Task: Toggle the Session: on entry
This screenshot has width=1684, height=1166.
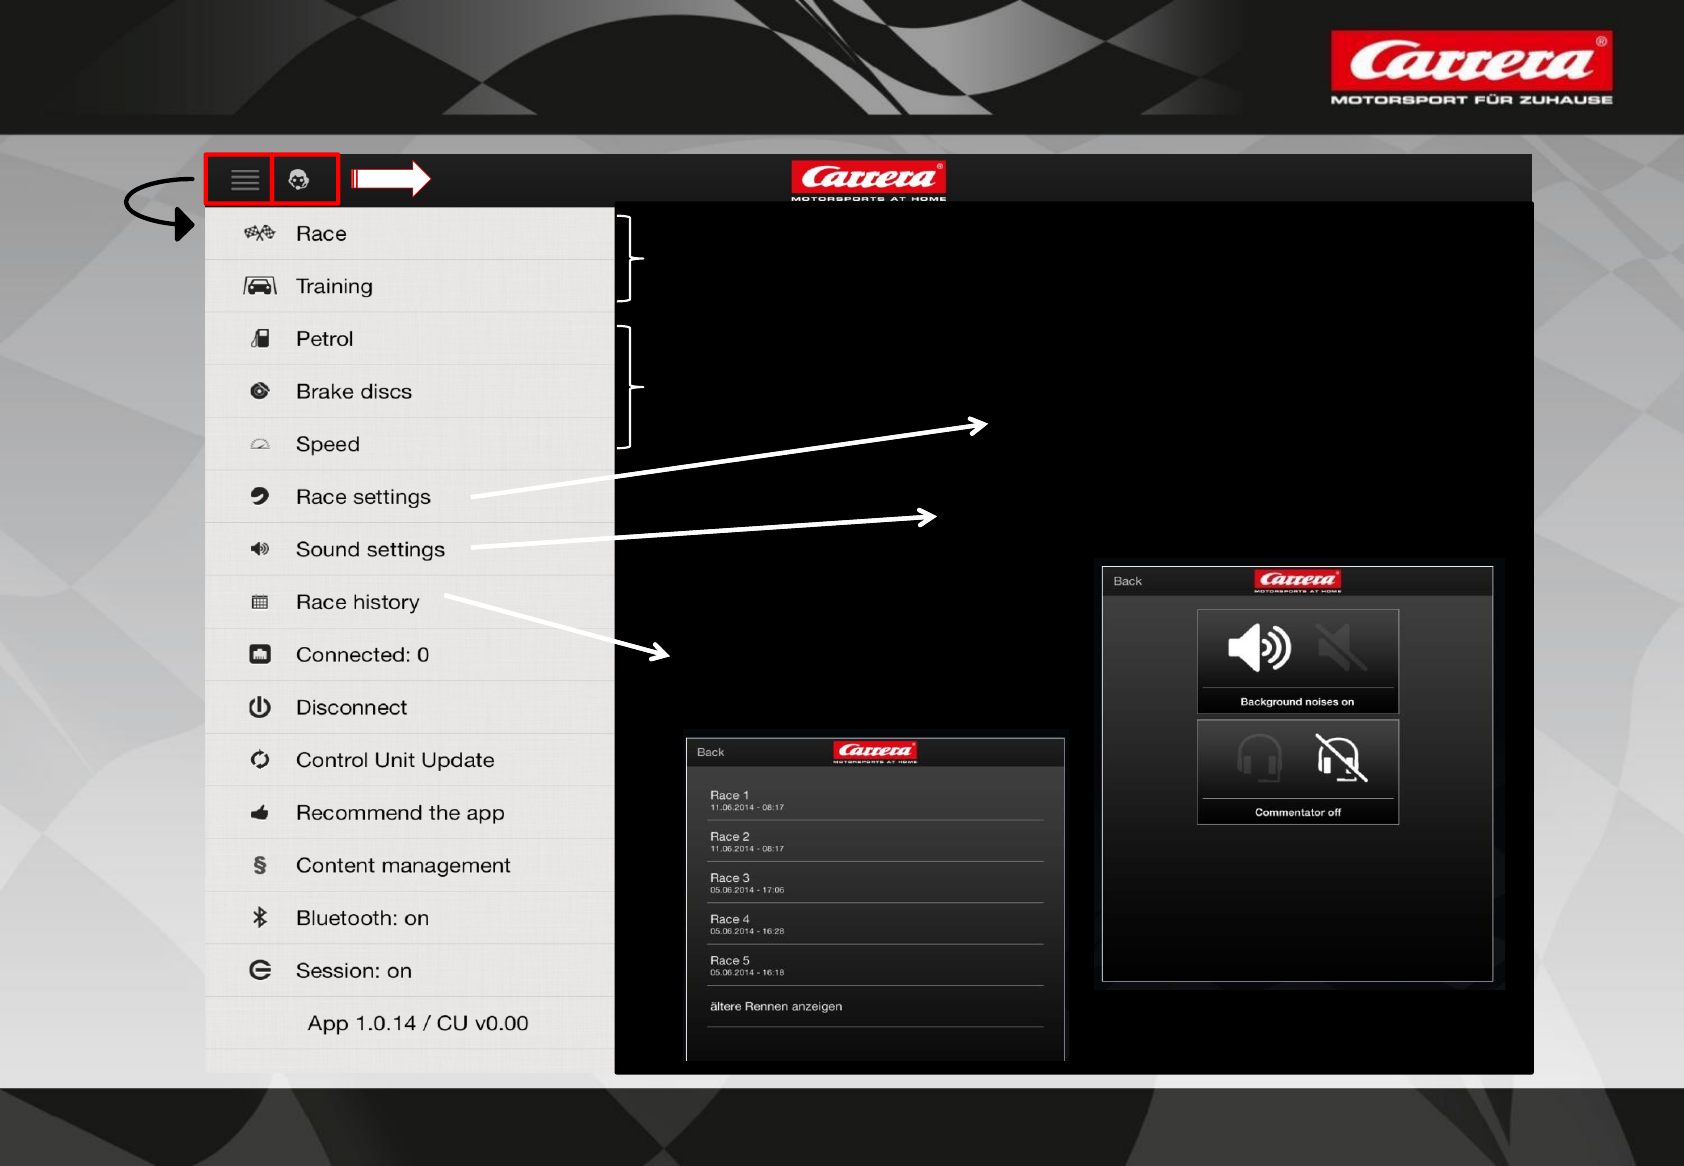Action: 410,970
